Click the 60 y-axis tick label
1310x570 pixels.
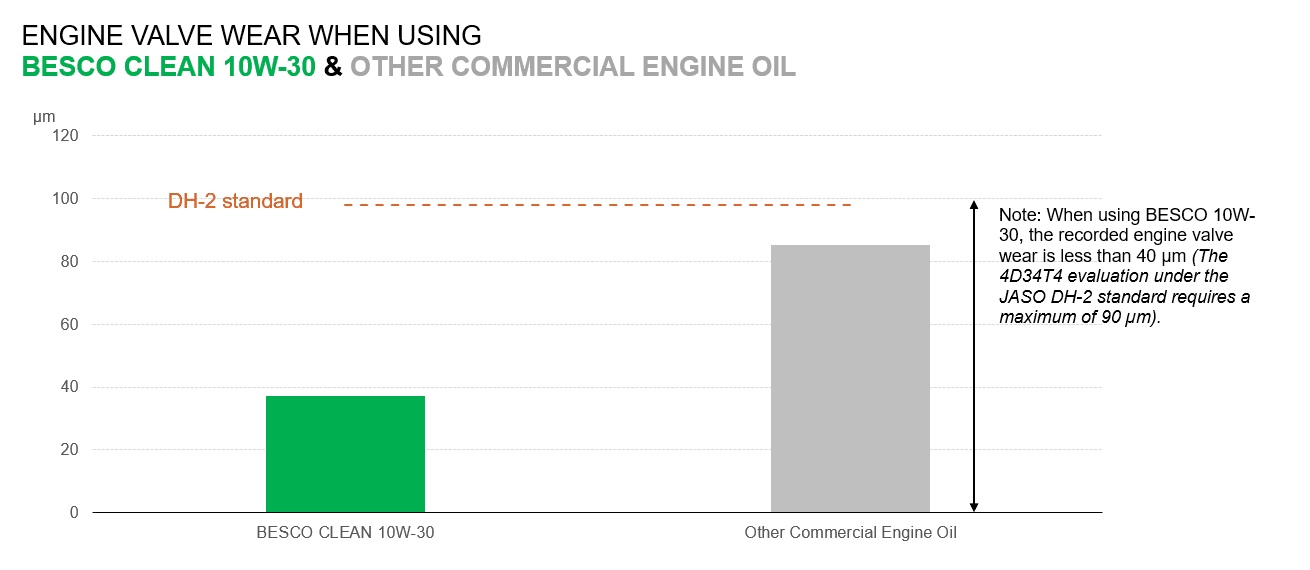(70, 325)
